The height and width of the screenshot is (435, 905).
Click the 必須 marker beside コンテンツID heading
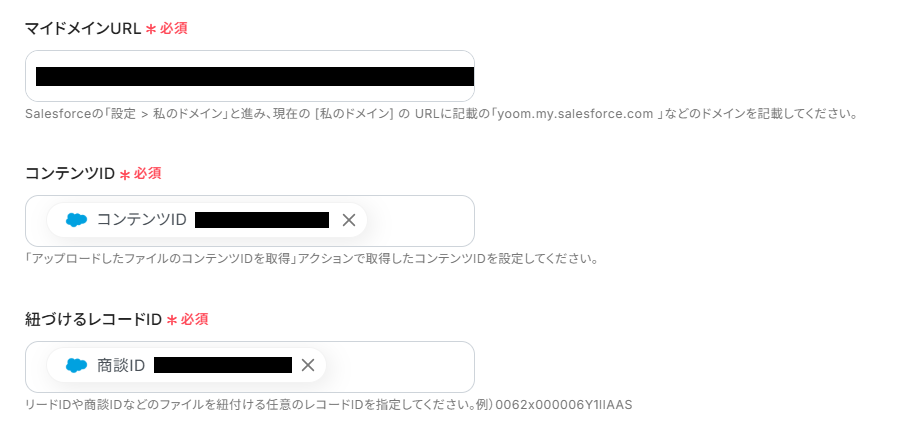click(x=147, y=173)
